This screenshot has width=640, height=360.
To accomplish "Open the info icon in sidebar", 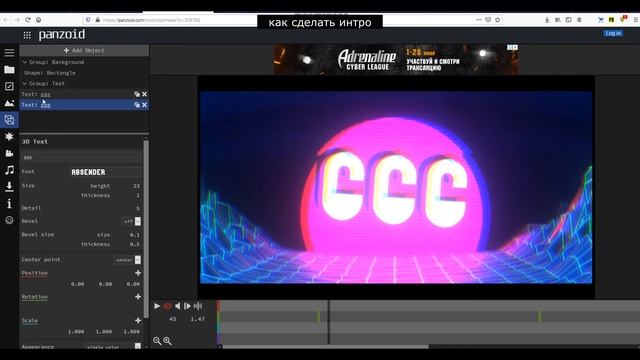I will (9, 203).
